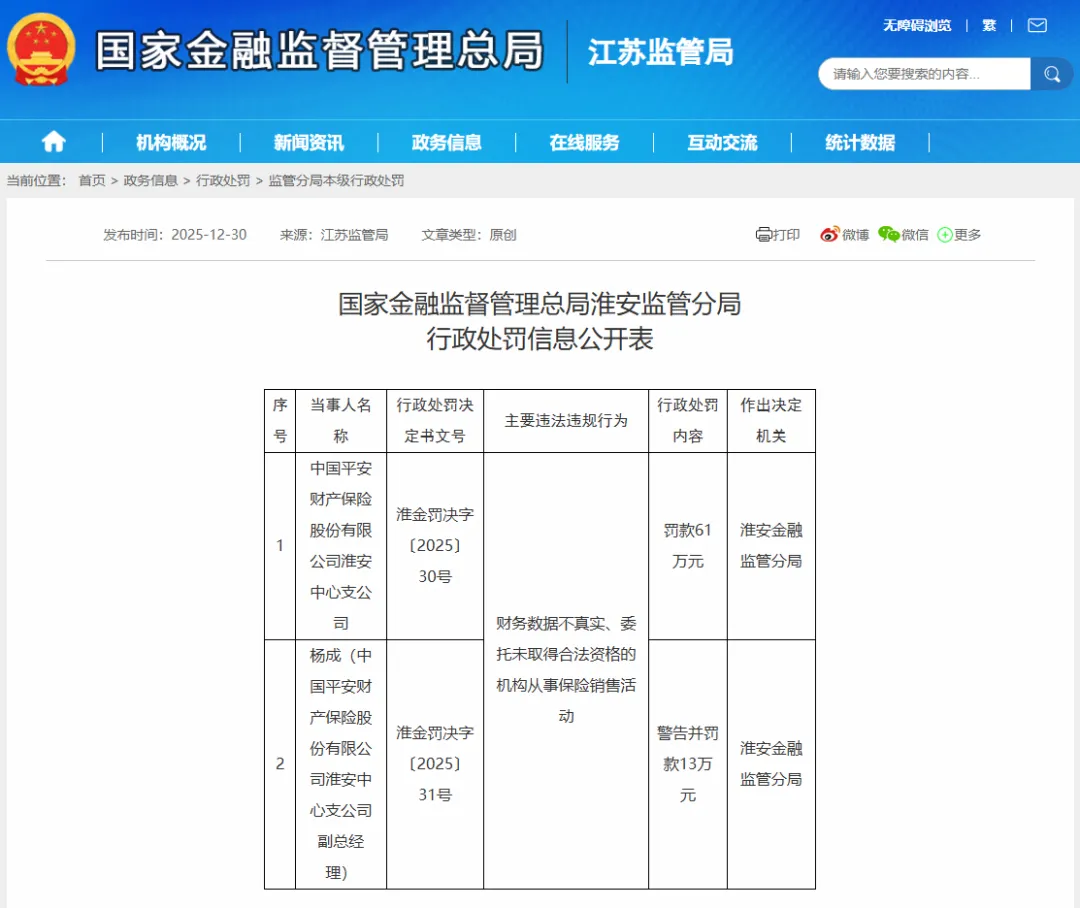Click the source 江苏监管局 text
The width and height of the screenshot is (1080, 908).
pyautogui.click(x=354, y=235)
